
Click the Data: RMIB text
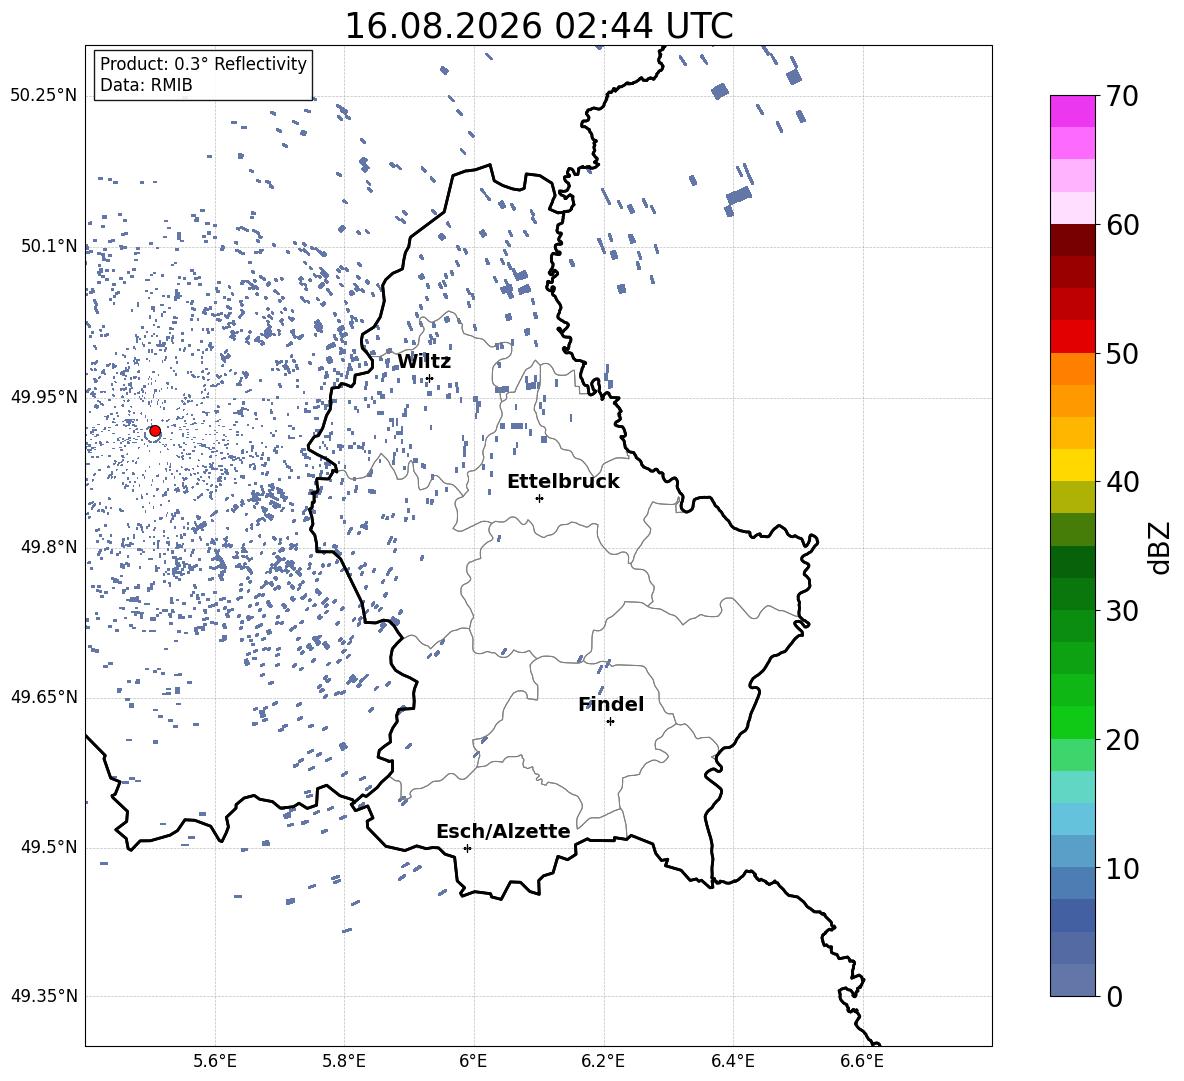146,85
